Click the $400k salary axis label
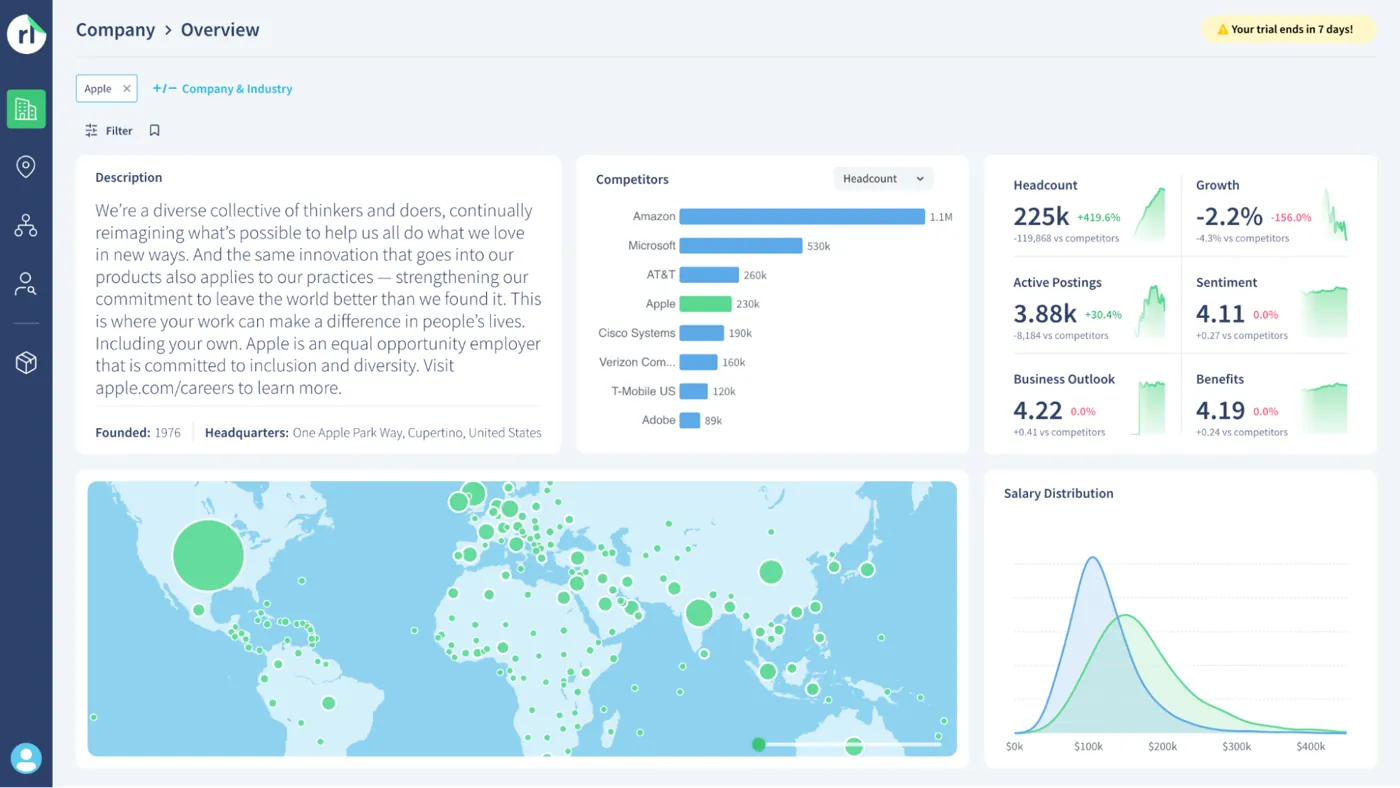Viewport: 1400px width, 788px height. 1310,747
